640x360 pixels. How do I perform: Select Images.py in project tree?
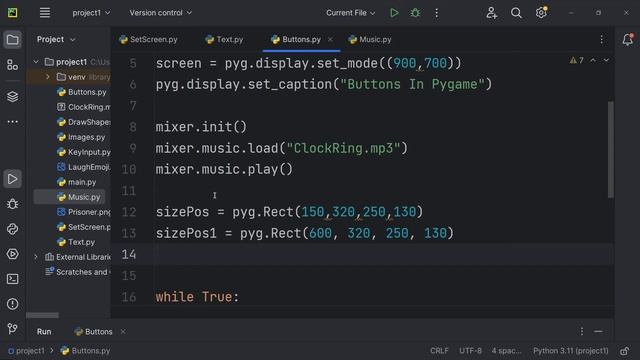pyautogui.click(x=81, y=137)
